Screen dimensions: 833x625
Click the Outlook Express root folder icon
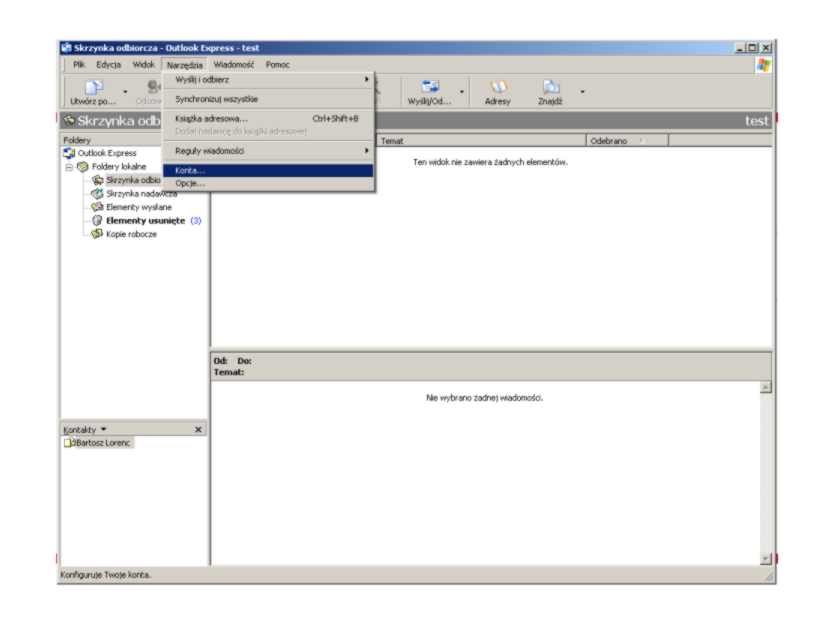pos(69,153)
